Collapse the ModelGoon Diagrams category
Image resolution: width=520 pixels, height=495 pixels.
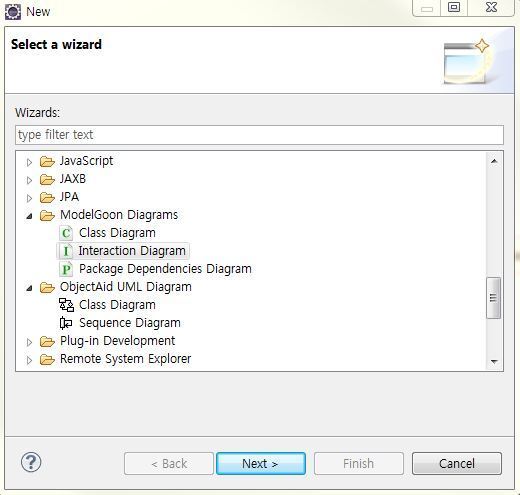tap(29, 216)
